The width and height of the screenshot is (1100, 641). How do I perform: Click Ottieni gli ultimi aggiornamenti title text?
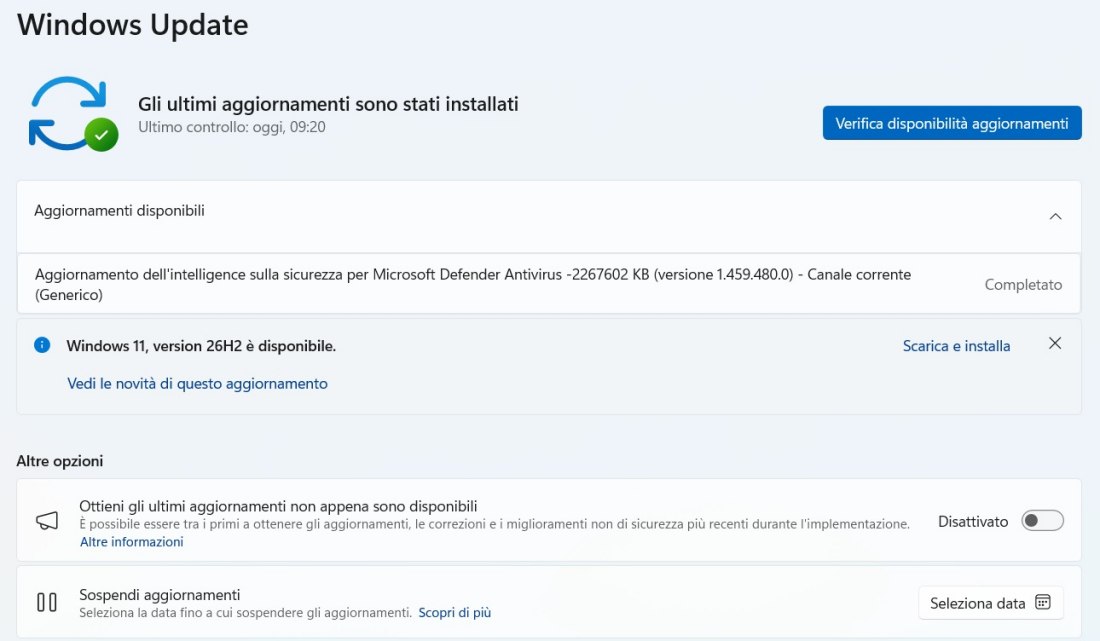[x=278, y=506]
